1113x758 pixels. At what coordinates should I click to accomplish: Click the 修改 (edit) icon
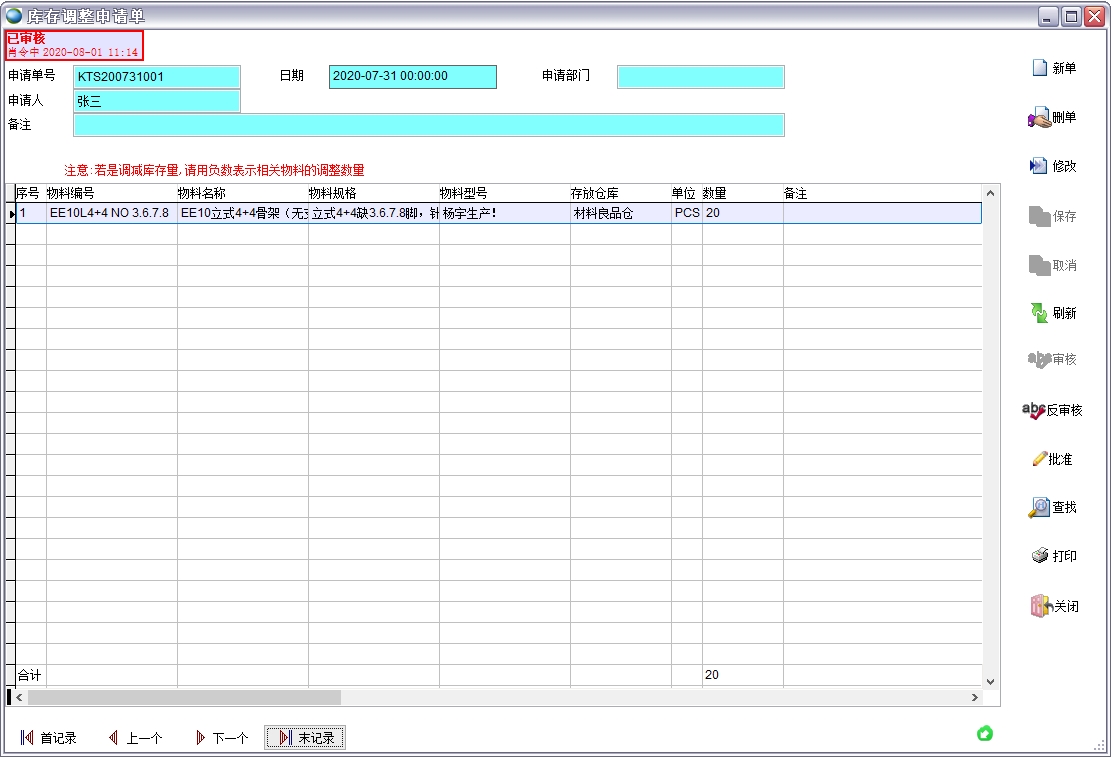click(1039, 166)
